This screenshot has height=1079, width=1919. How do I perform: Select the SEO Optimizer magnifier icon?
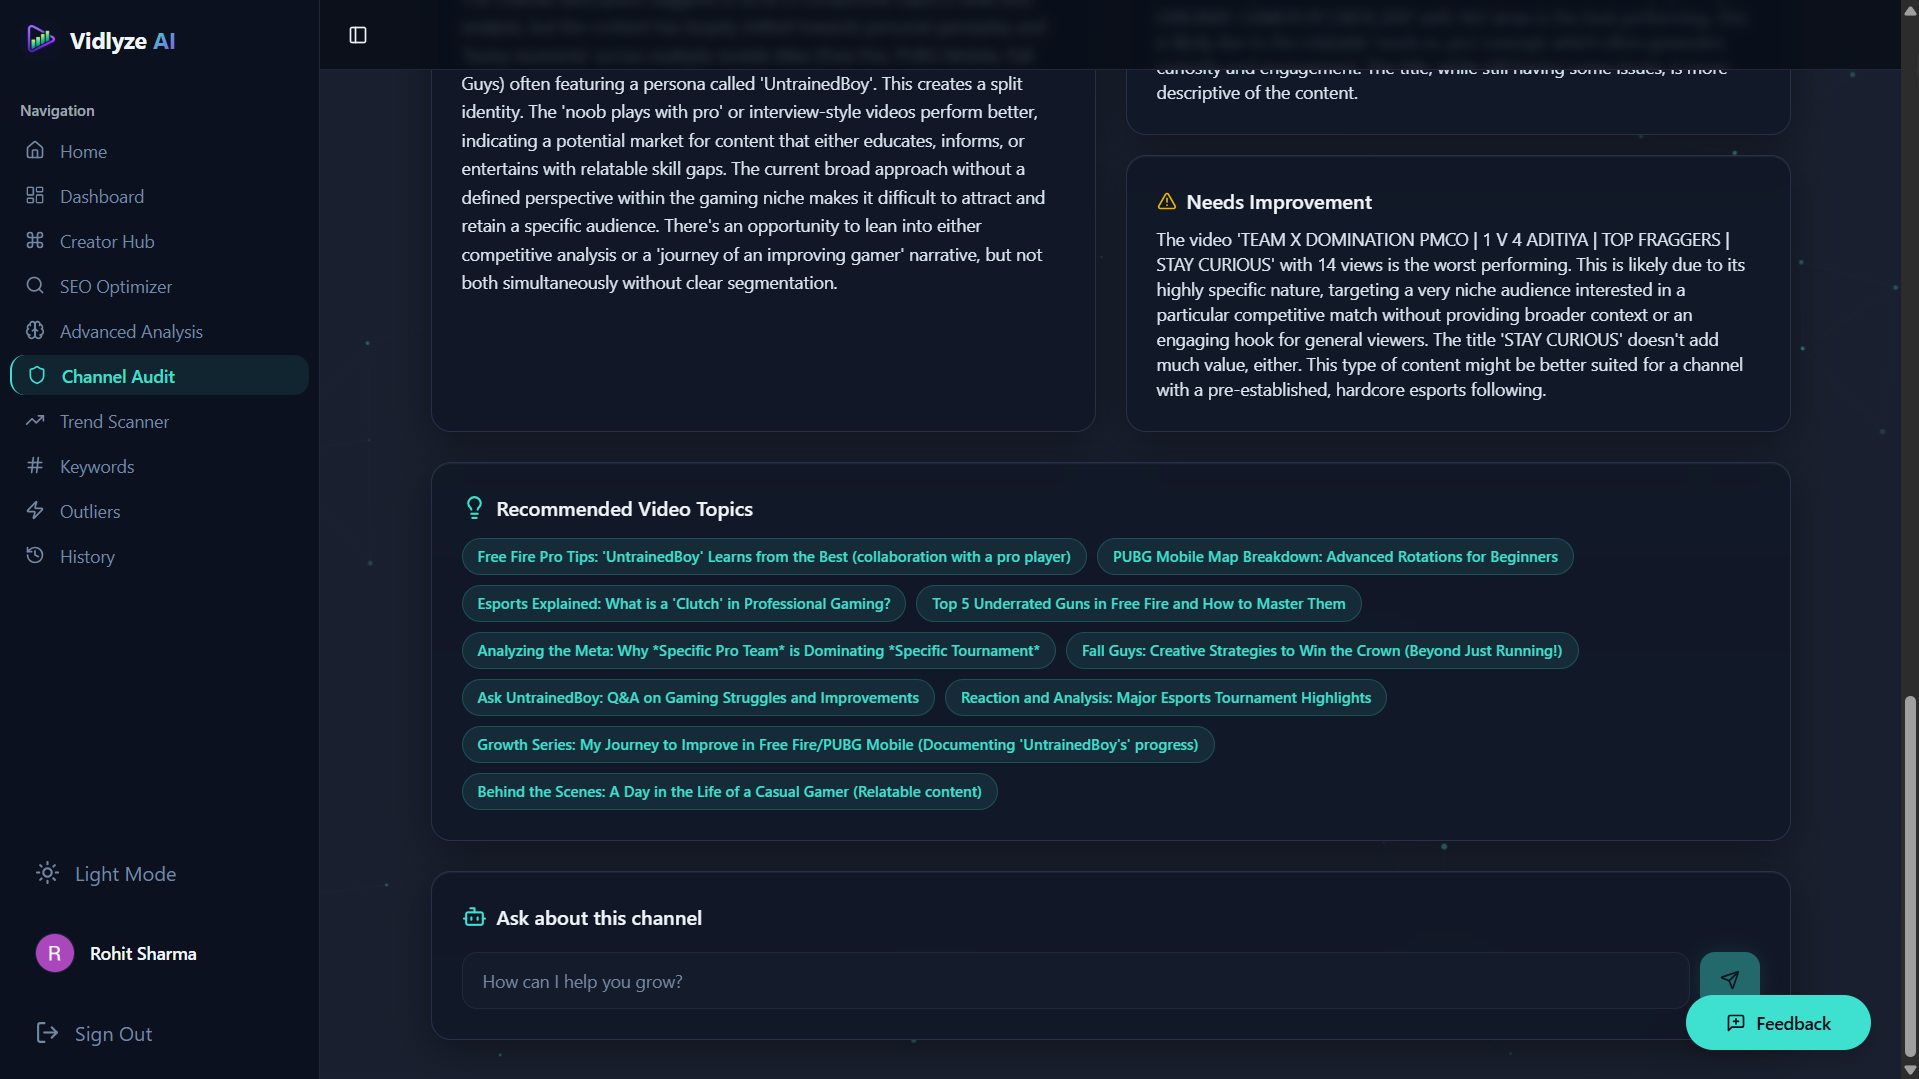coord(35,285)
